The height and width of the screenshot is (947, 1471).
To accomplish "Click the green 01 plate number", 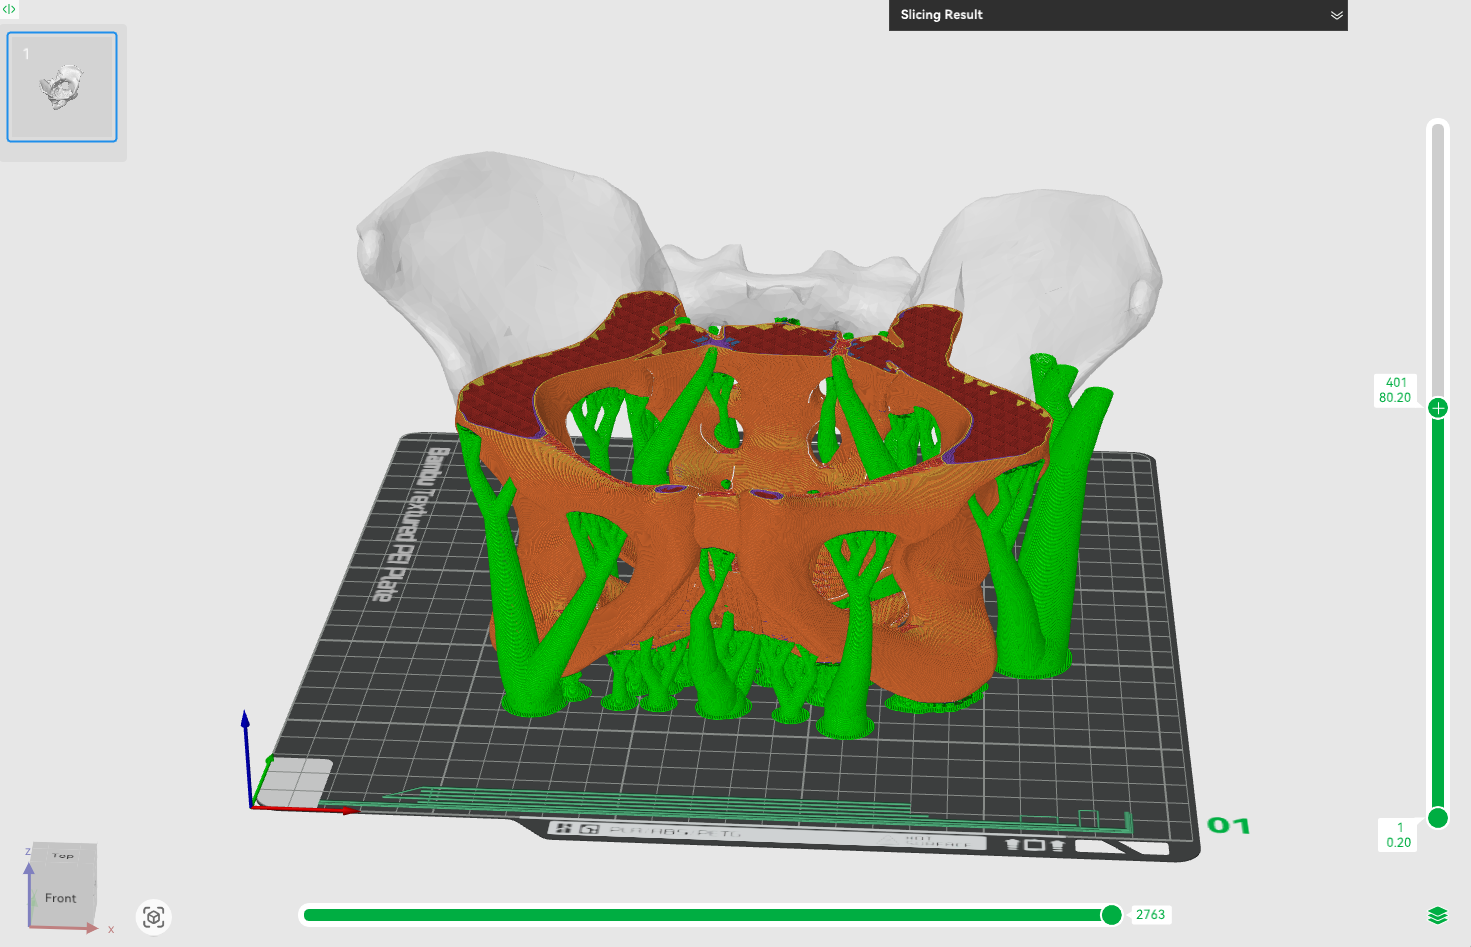I will point(1228,826).
